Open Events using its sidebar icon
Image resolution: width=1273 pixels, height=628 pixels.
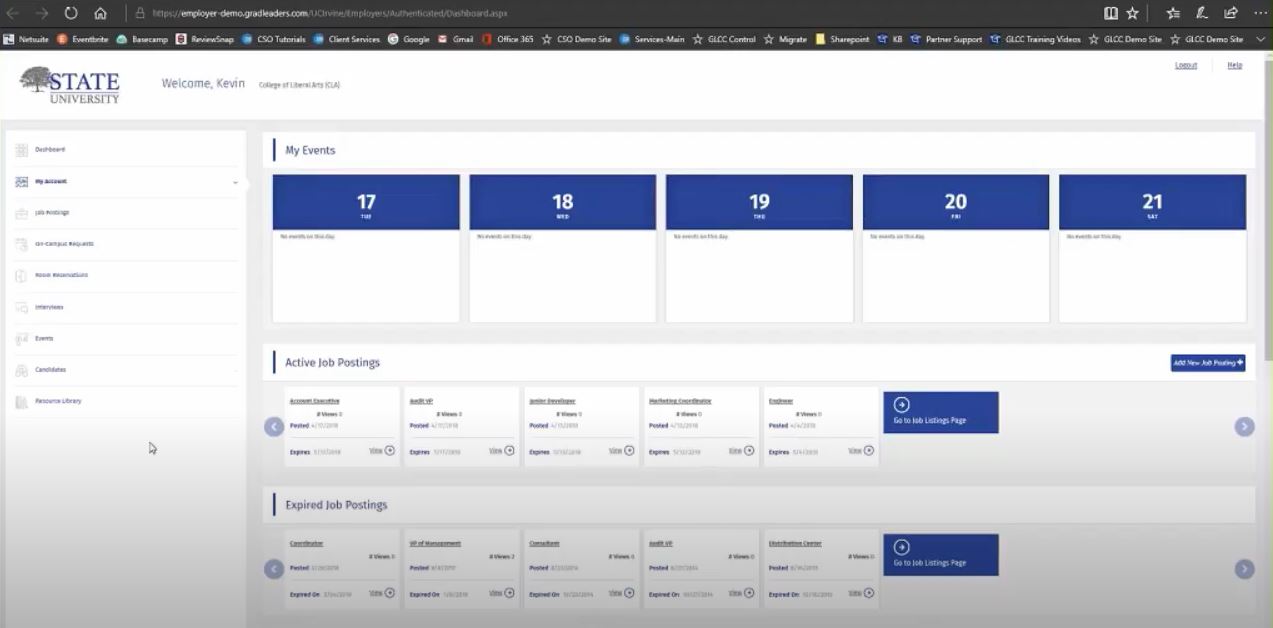[21, 338]
